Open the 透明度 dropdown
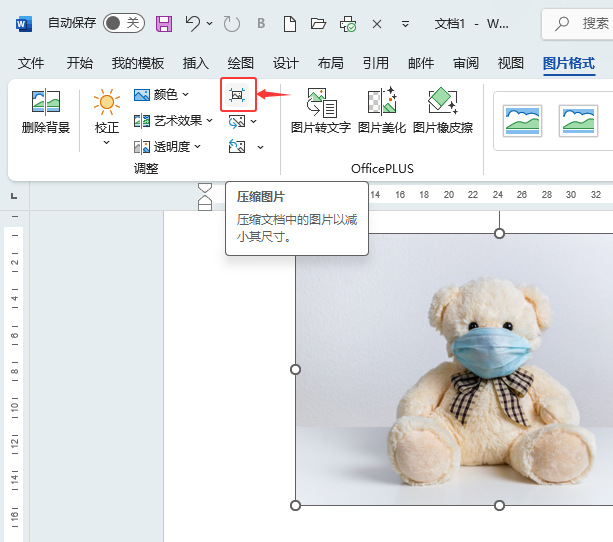Screen dimensions: 613x542 point(167,147)
